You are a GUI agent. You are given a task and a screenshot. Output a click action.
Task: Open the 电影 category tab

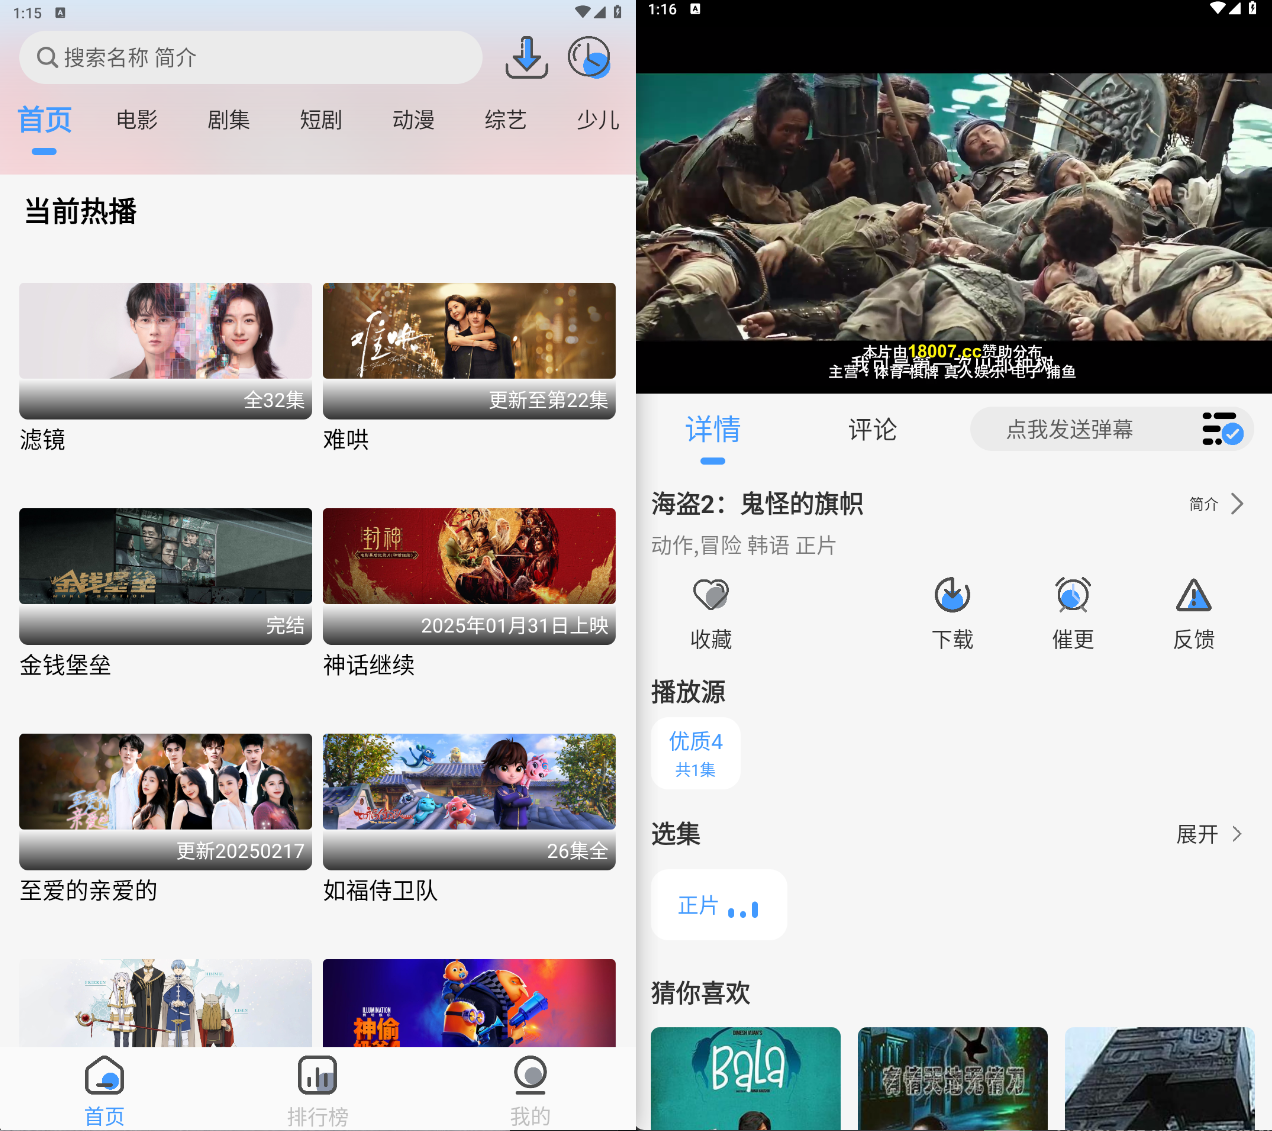click(137, 120)
